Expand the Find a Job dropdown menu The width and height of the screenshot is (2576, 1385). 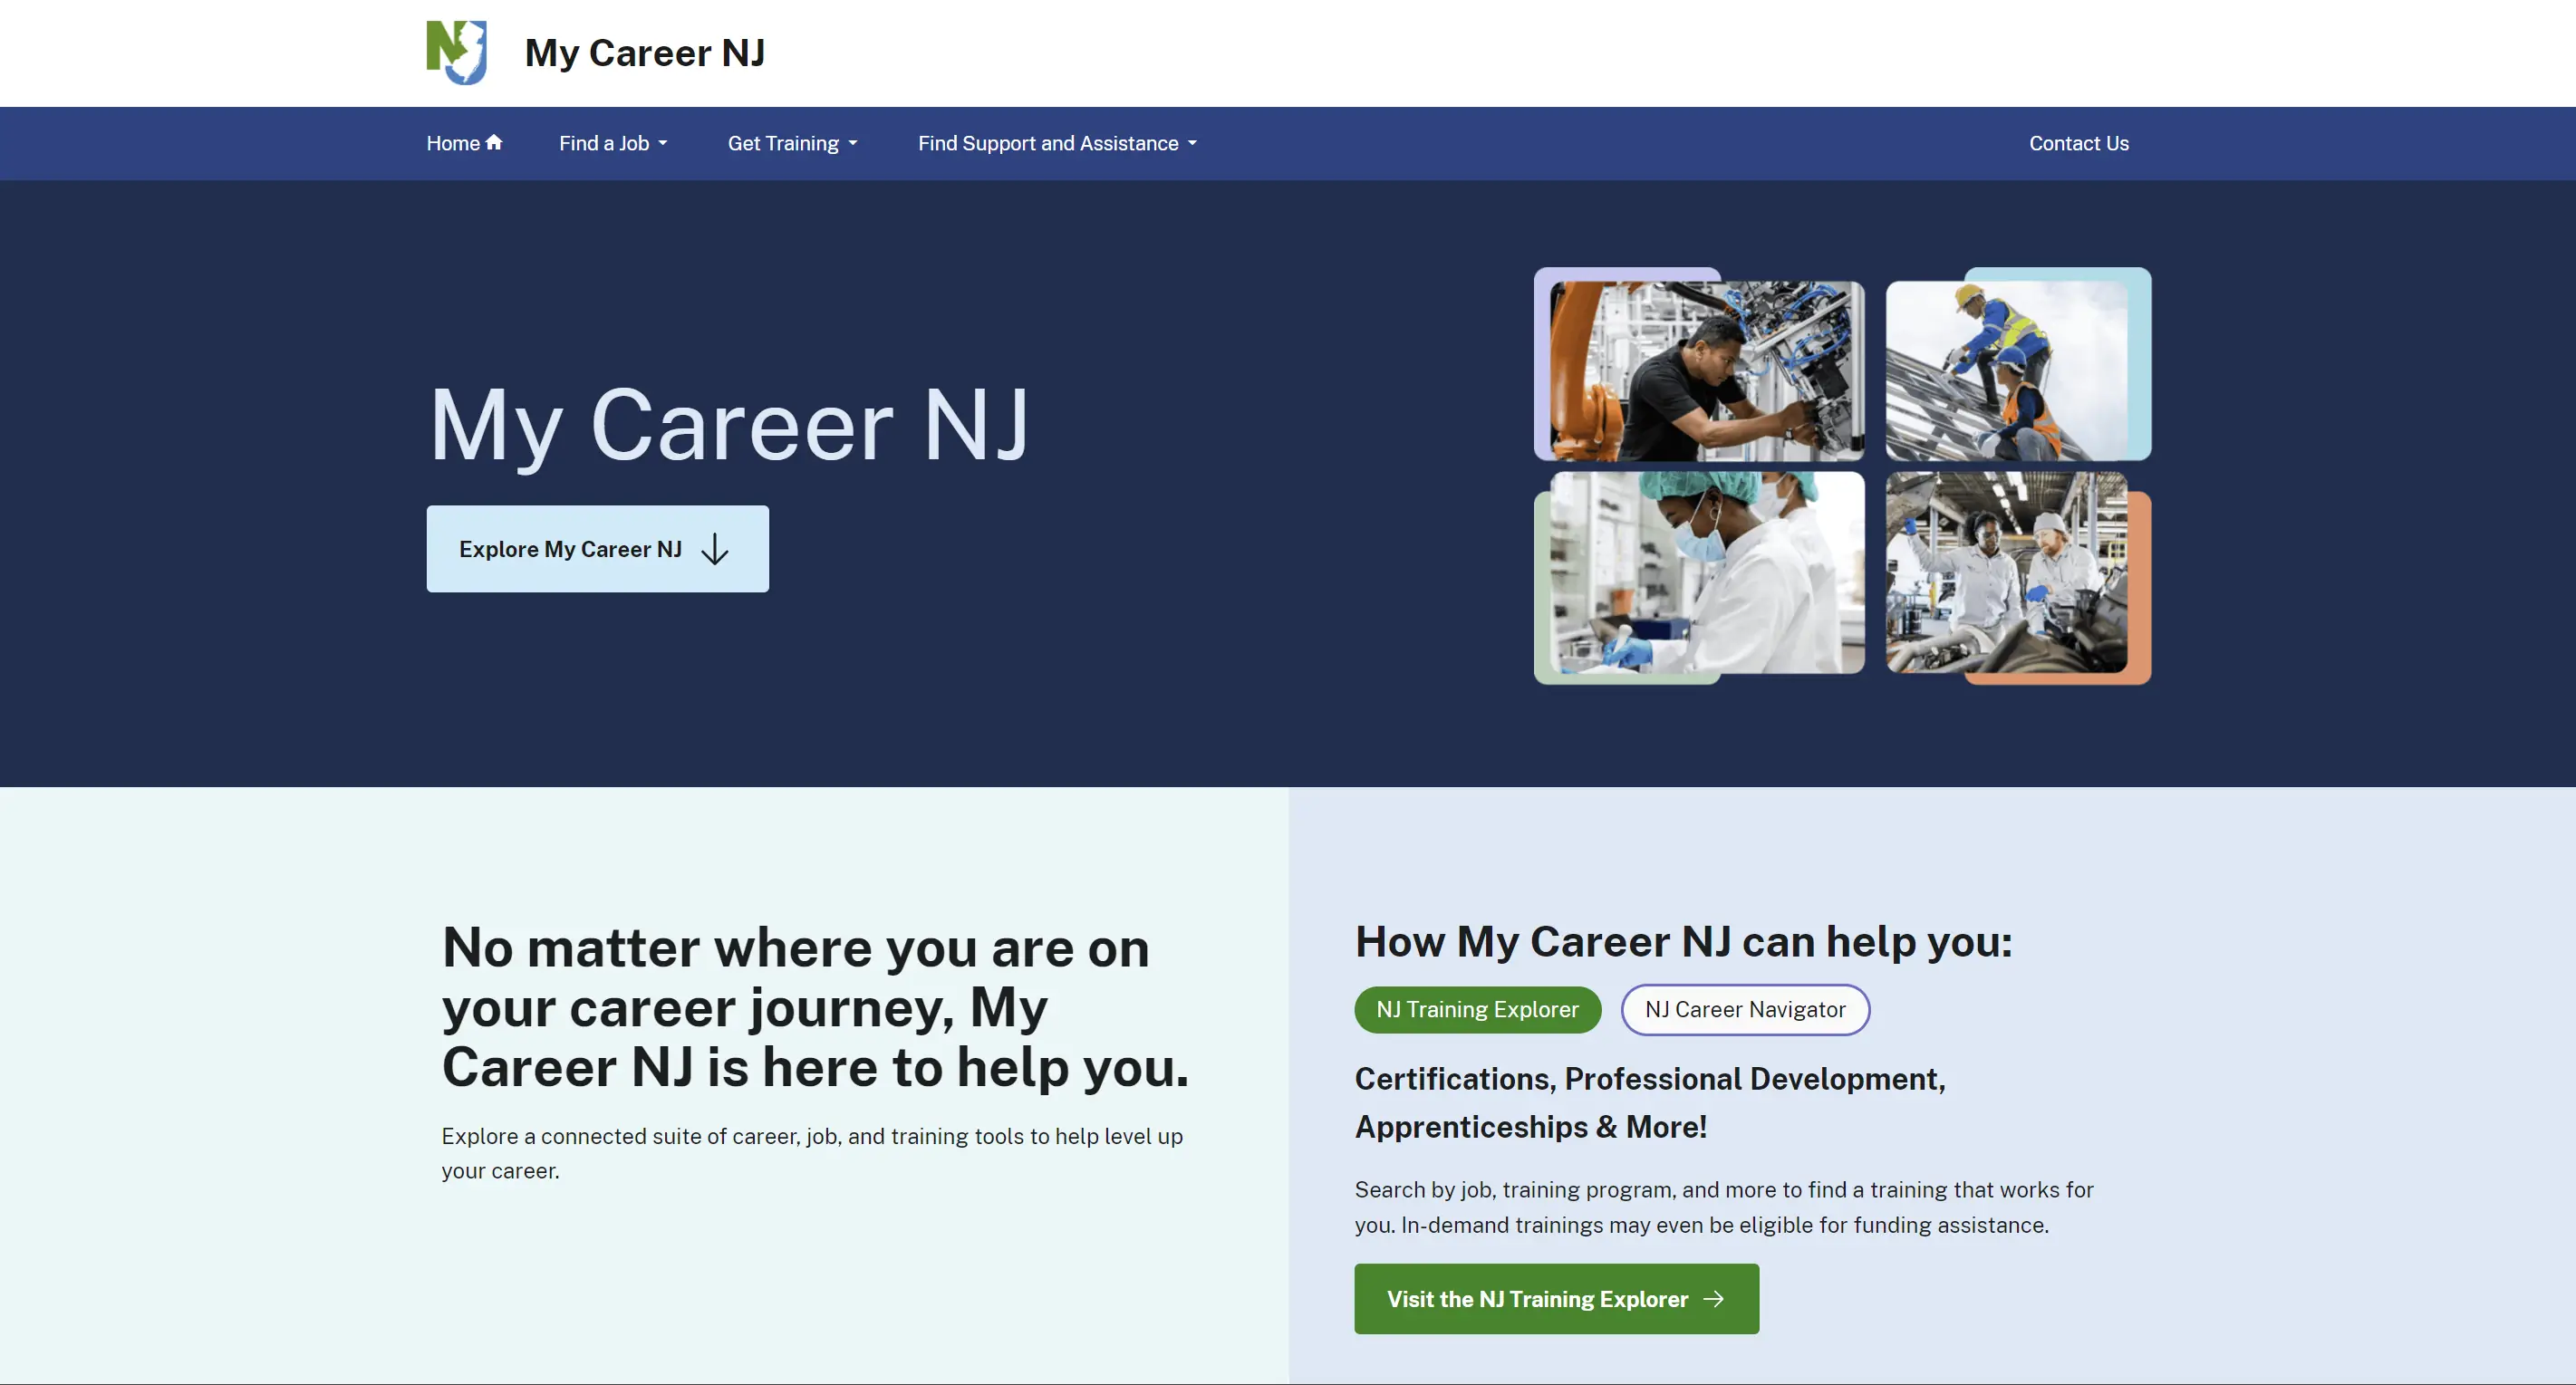pos(614,143)
